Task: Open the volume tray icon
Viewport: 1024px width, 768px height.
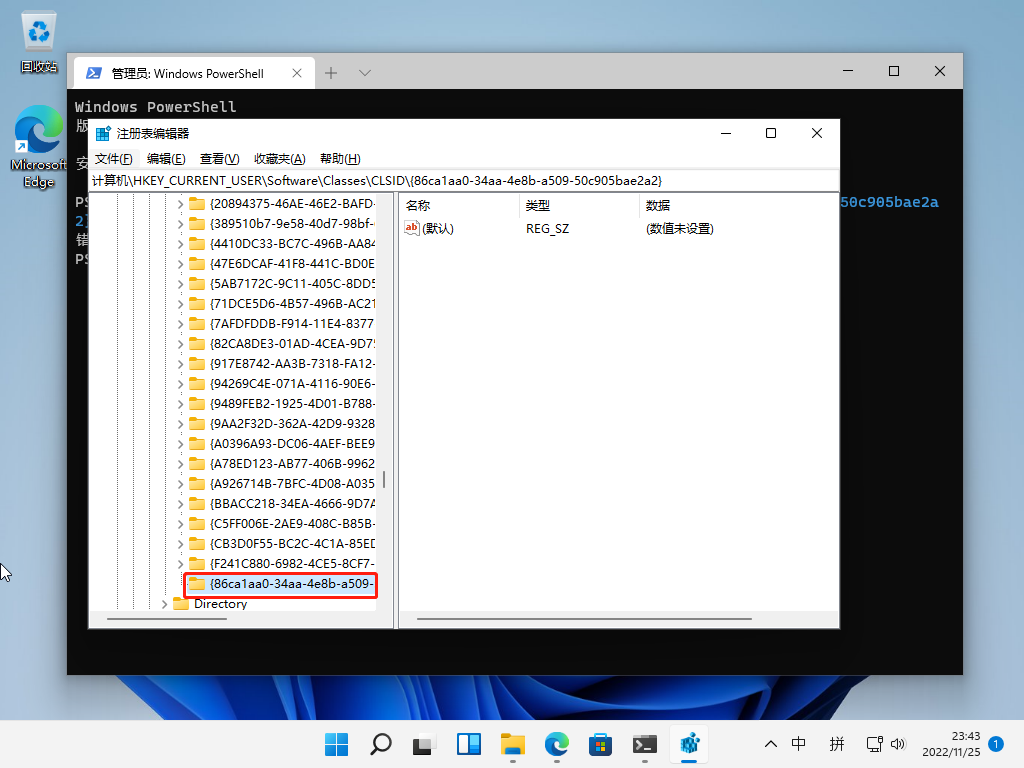Action: point(898,744)
